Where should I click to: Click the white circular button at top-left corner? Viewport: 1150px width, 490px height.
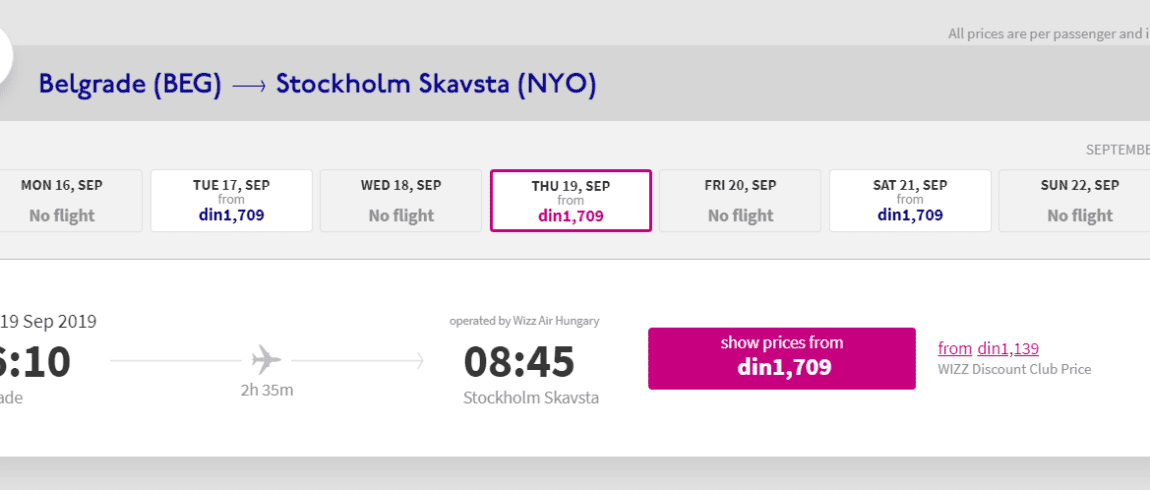coord(4,57)
